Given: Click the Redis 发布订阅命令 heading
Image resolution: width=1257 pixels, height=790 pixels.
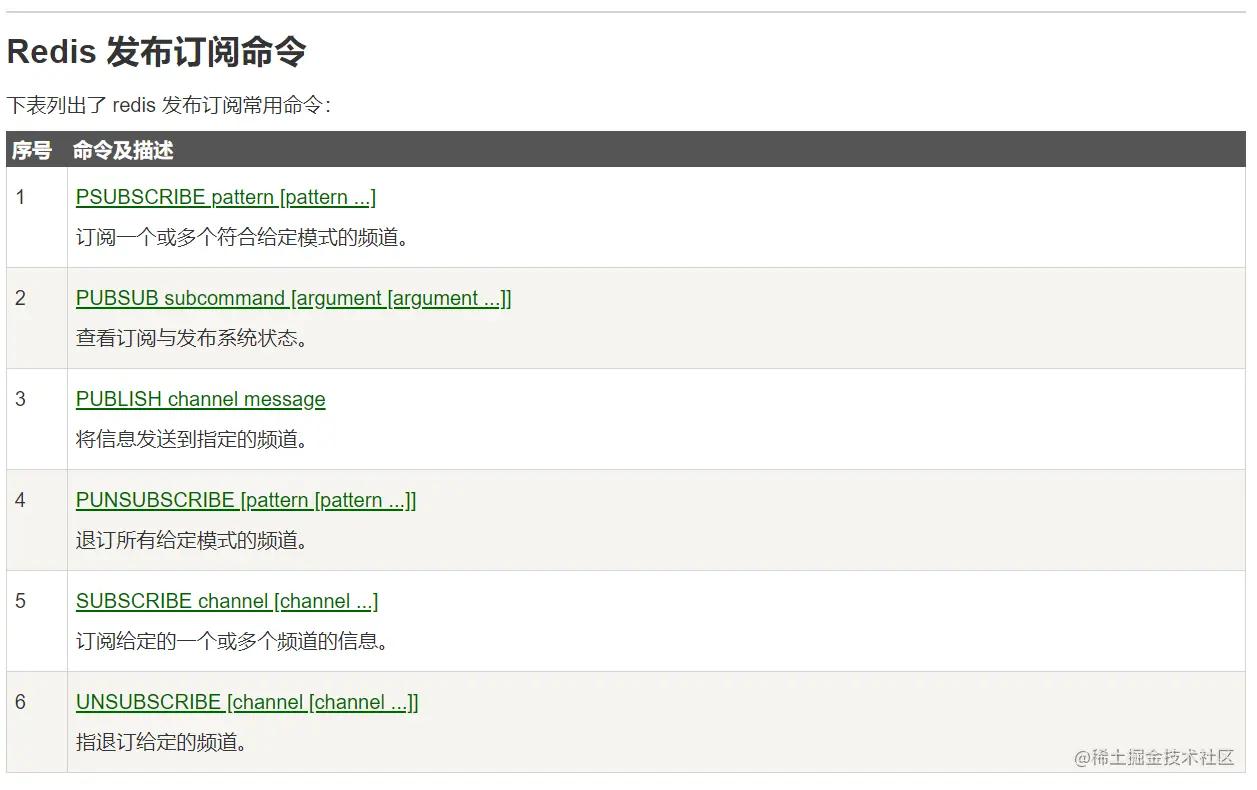Looking at the screenshot, I should [156, 52].
